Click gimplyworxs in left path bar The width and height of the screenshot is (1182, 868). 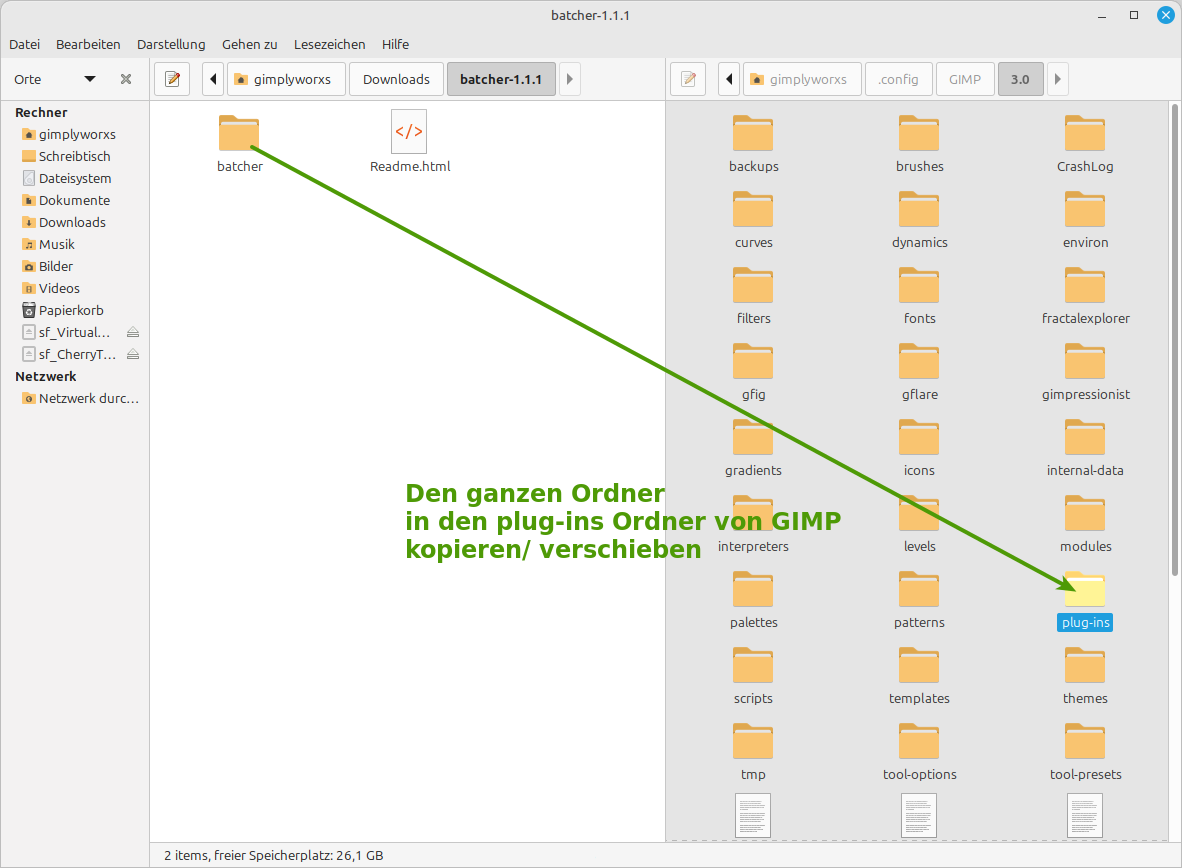[285, 79]
